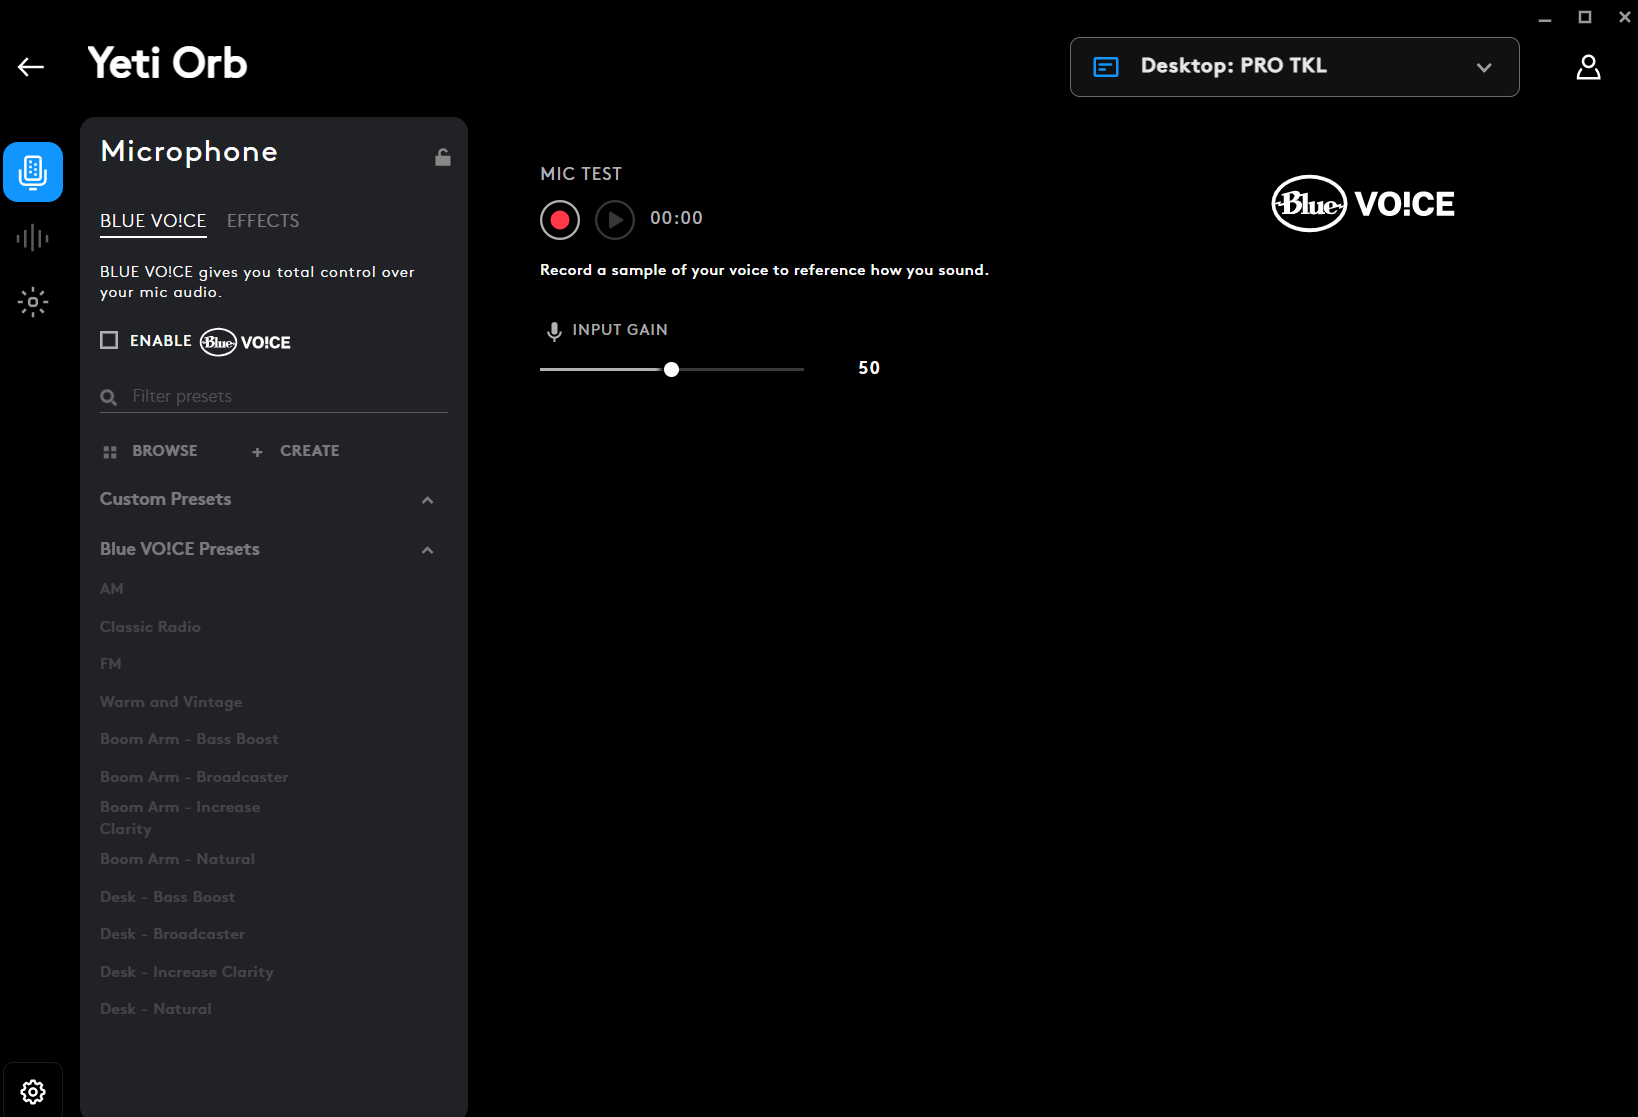Select the Boom Arm - Broadcaster preset
The height and width of the screenshot is (1117, 1638).
194,777
